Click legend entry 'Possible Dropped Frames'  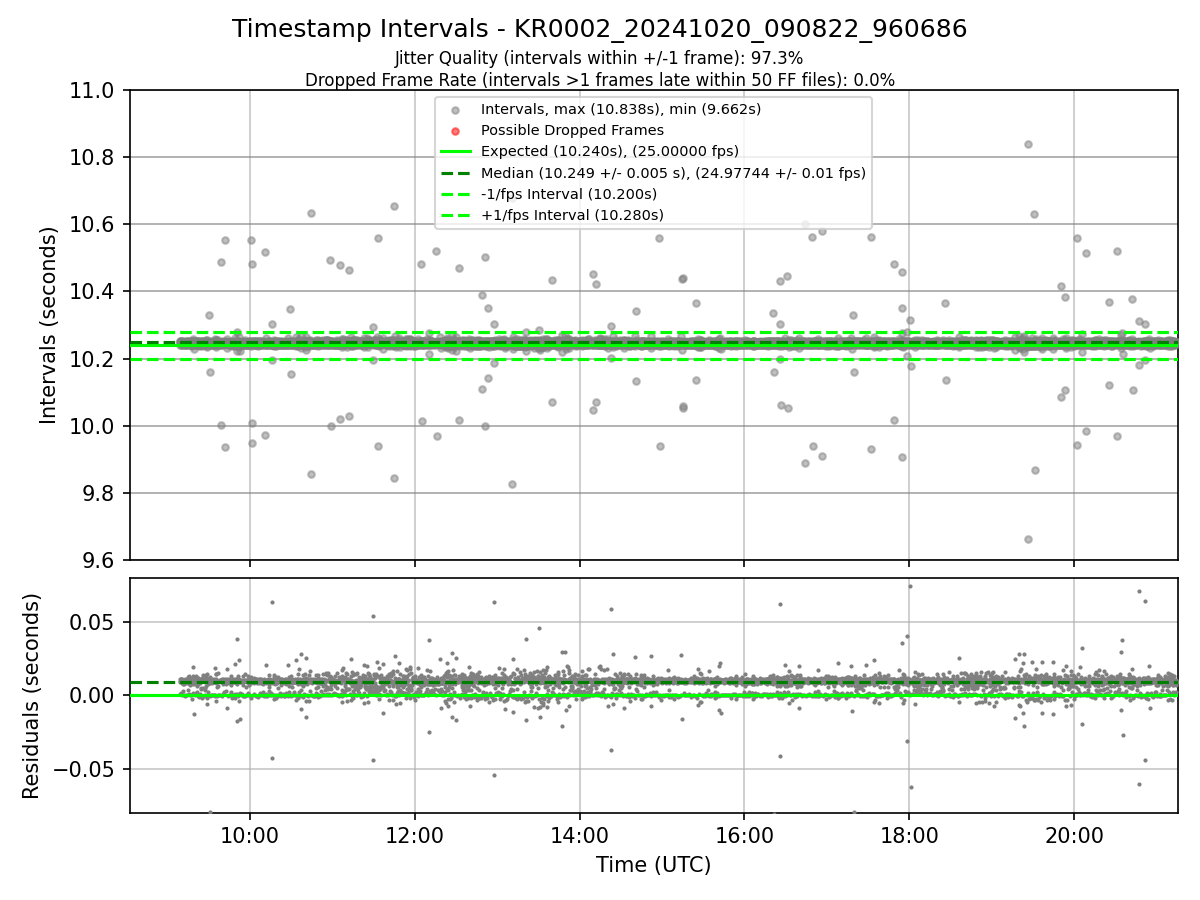click(x=572, y=130)
